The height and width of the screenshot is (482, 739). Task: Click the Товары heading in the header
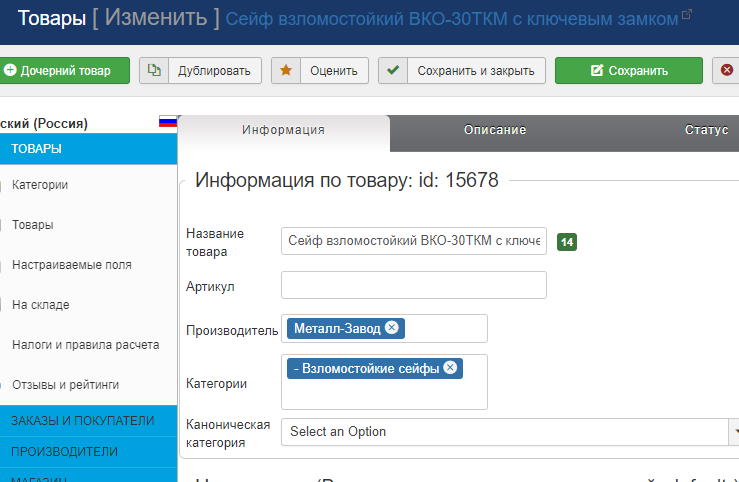tap(52, 18)
